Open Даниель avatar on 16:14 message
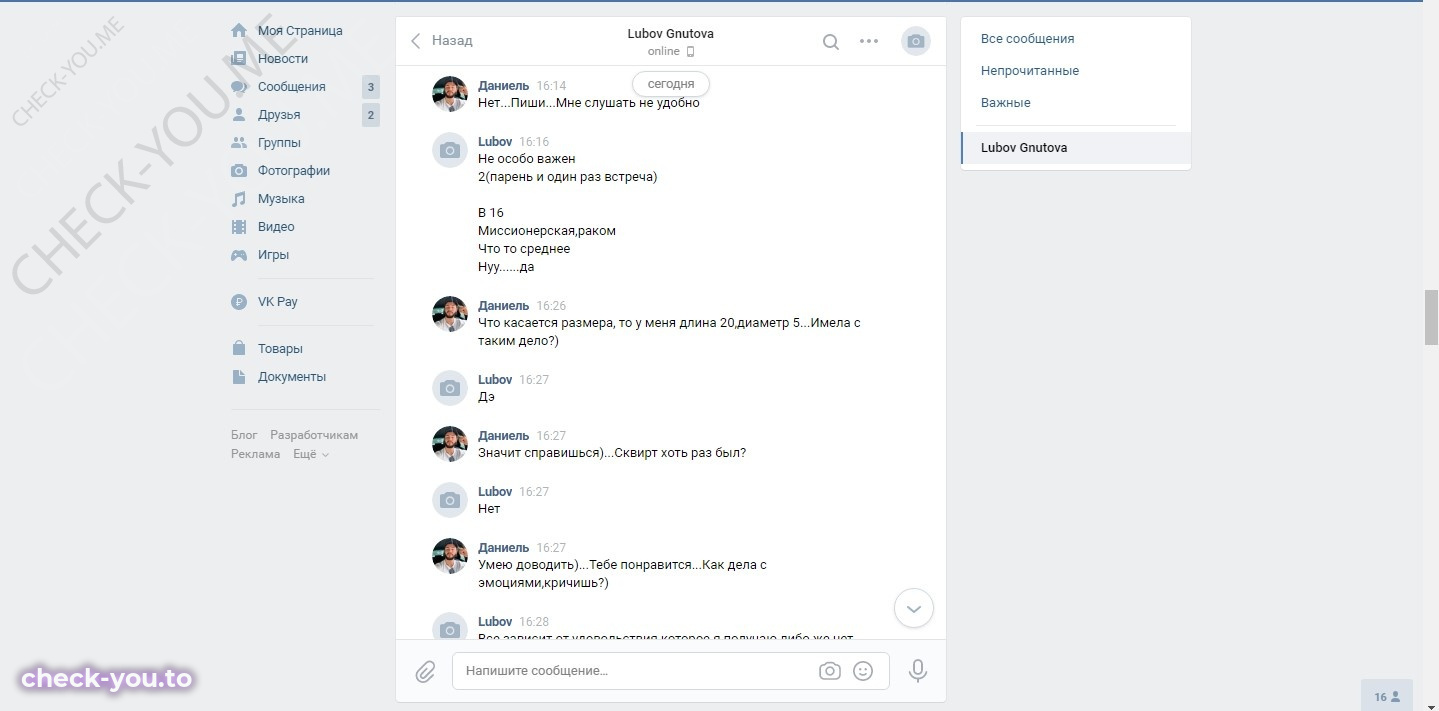The image size is (1439, 711). point(450,94)
